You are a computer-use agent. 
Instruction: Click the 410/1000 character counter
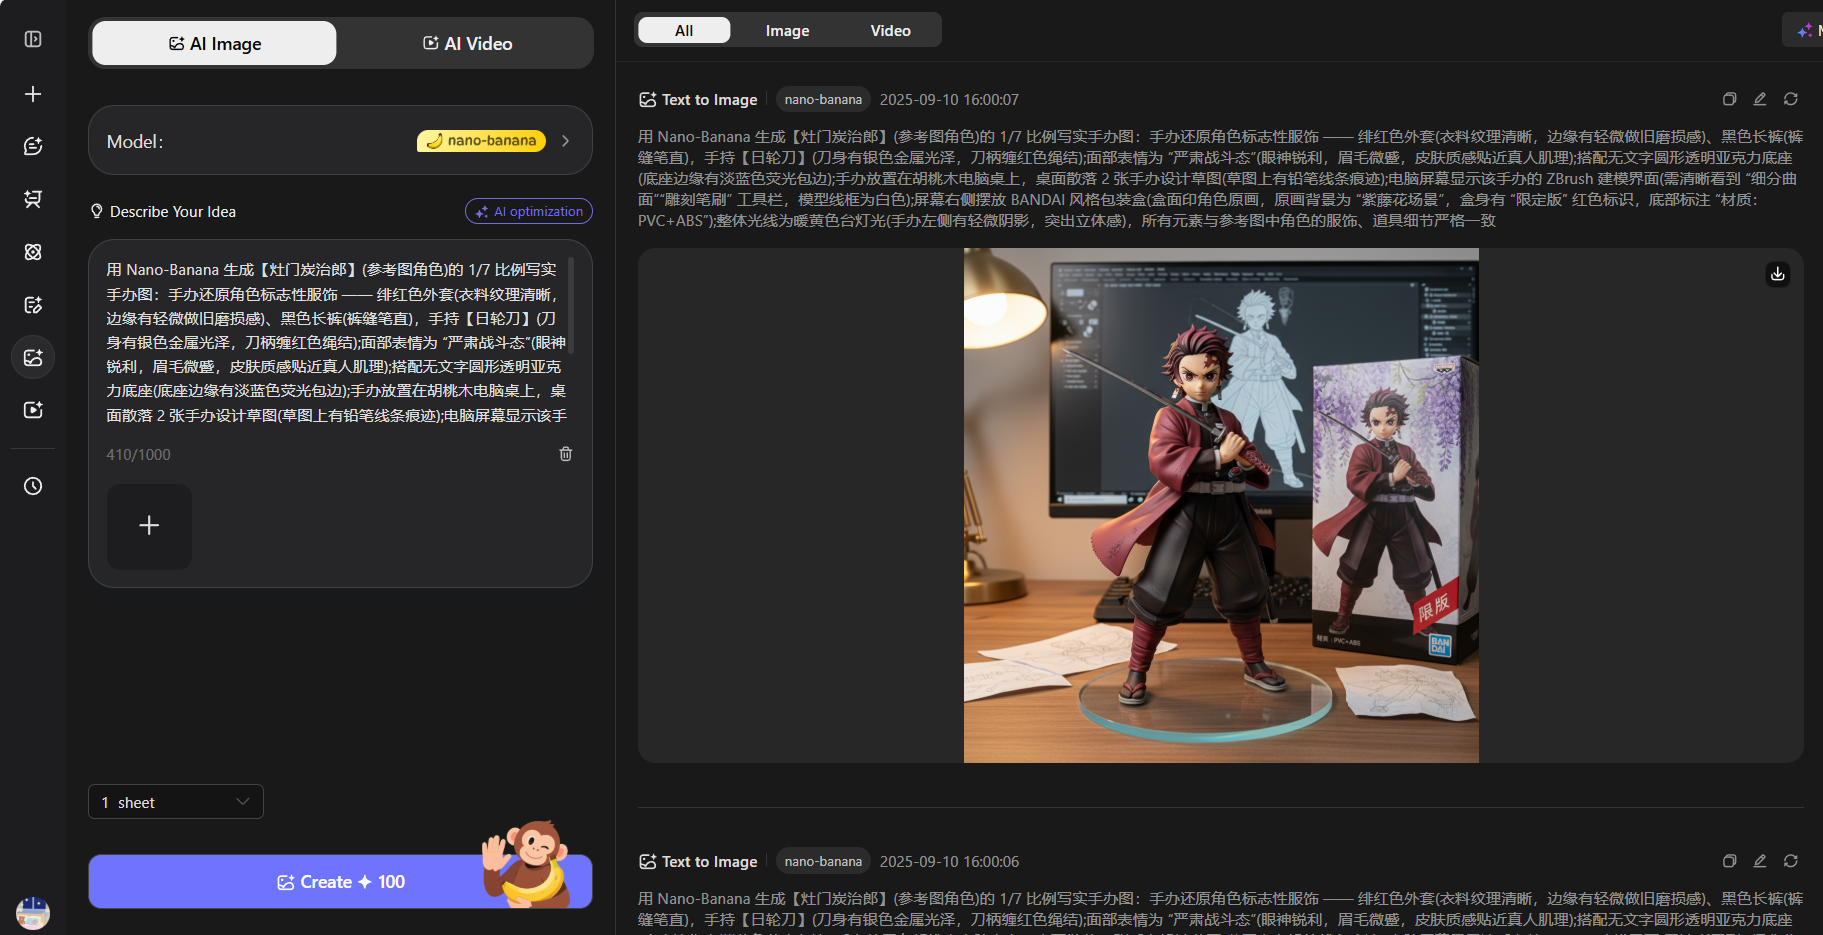tap(139, 455)
